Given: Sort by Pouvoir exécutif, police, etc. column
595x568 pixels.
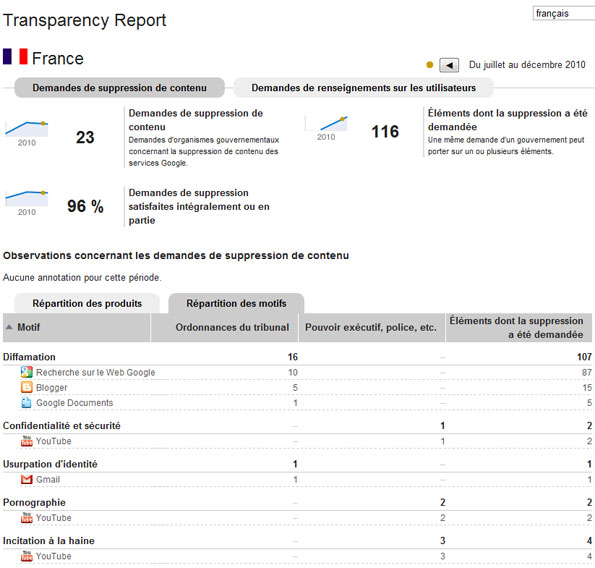Looking at the screenshot, I should [x=372, y=327].
